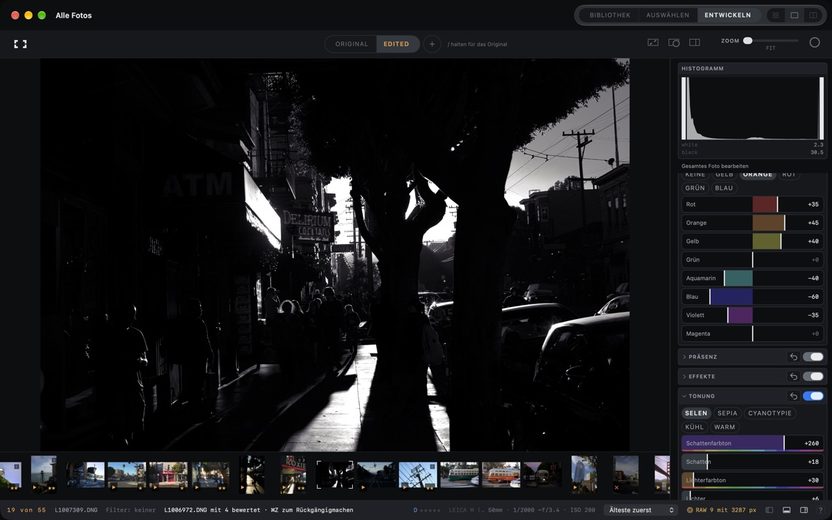Screen dimensions: 832x520
Task: Adjust the Gelb color mix slider
Action: click(752, 241)
